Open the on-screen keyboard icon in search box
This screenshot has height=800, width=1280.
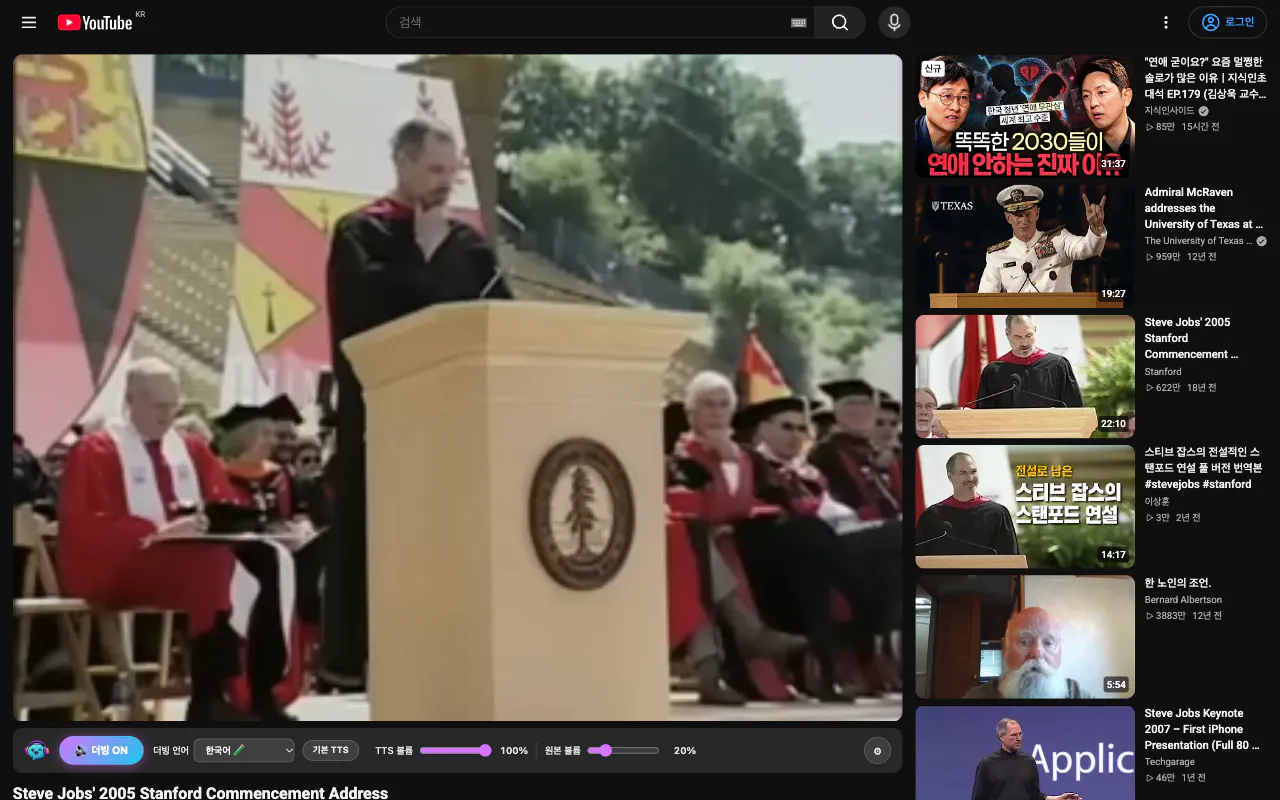tap(798, 22)
